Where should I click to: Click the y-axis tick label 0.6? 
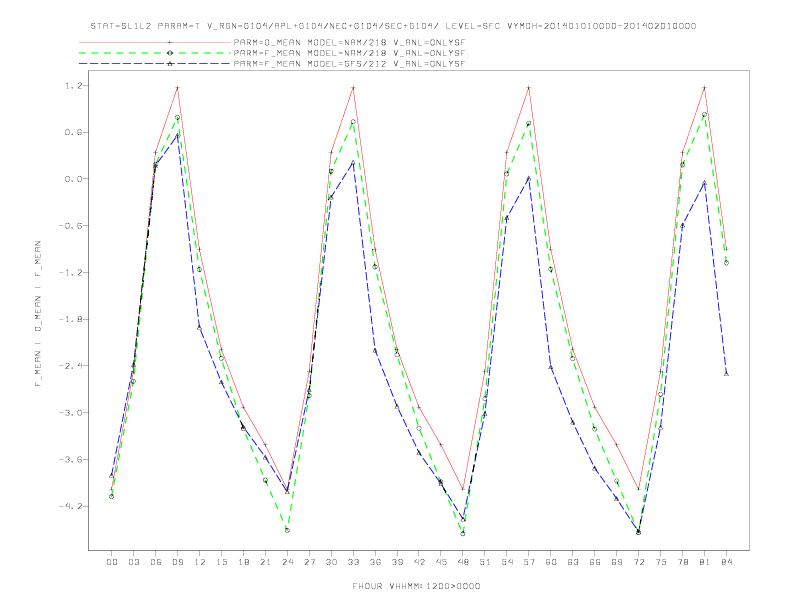coord(73,132)
